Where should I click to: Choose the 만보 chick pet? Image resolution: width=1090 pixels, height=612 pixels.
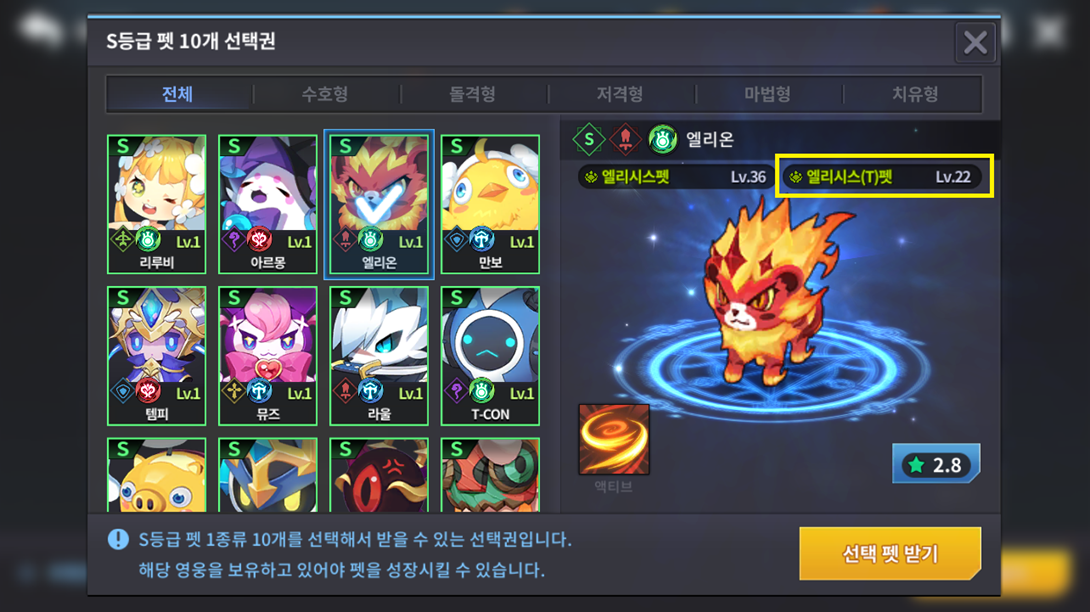[x=490, y=204]
